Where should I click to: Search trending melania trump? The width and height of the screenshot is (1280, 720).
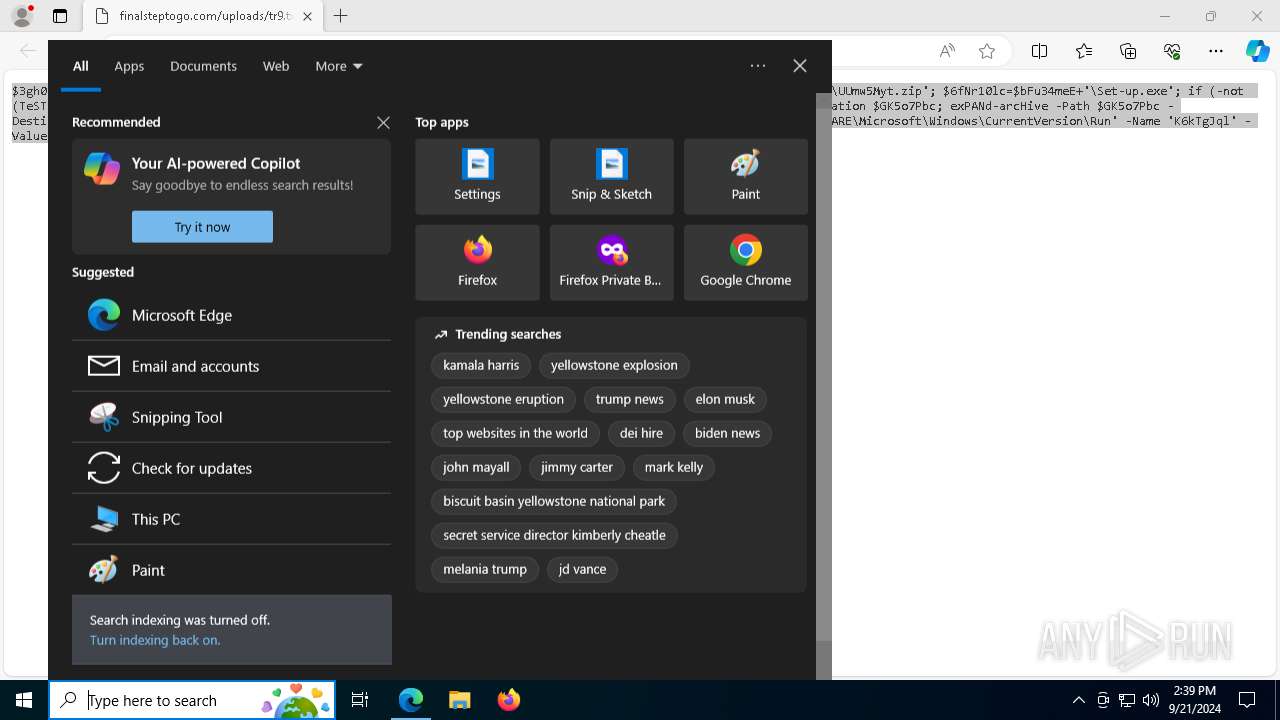point(485,569)
